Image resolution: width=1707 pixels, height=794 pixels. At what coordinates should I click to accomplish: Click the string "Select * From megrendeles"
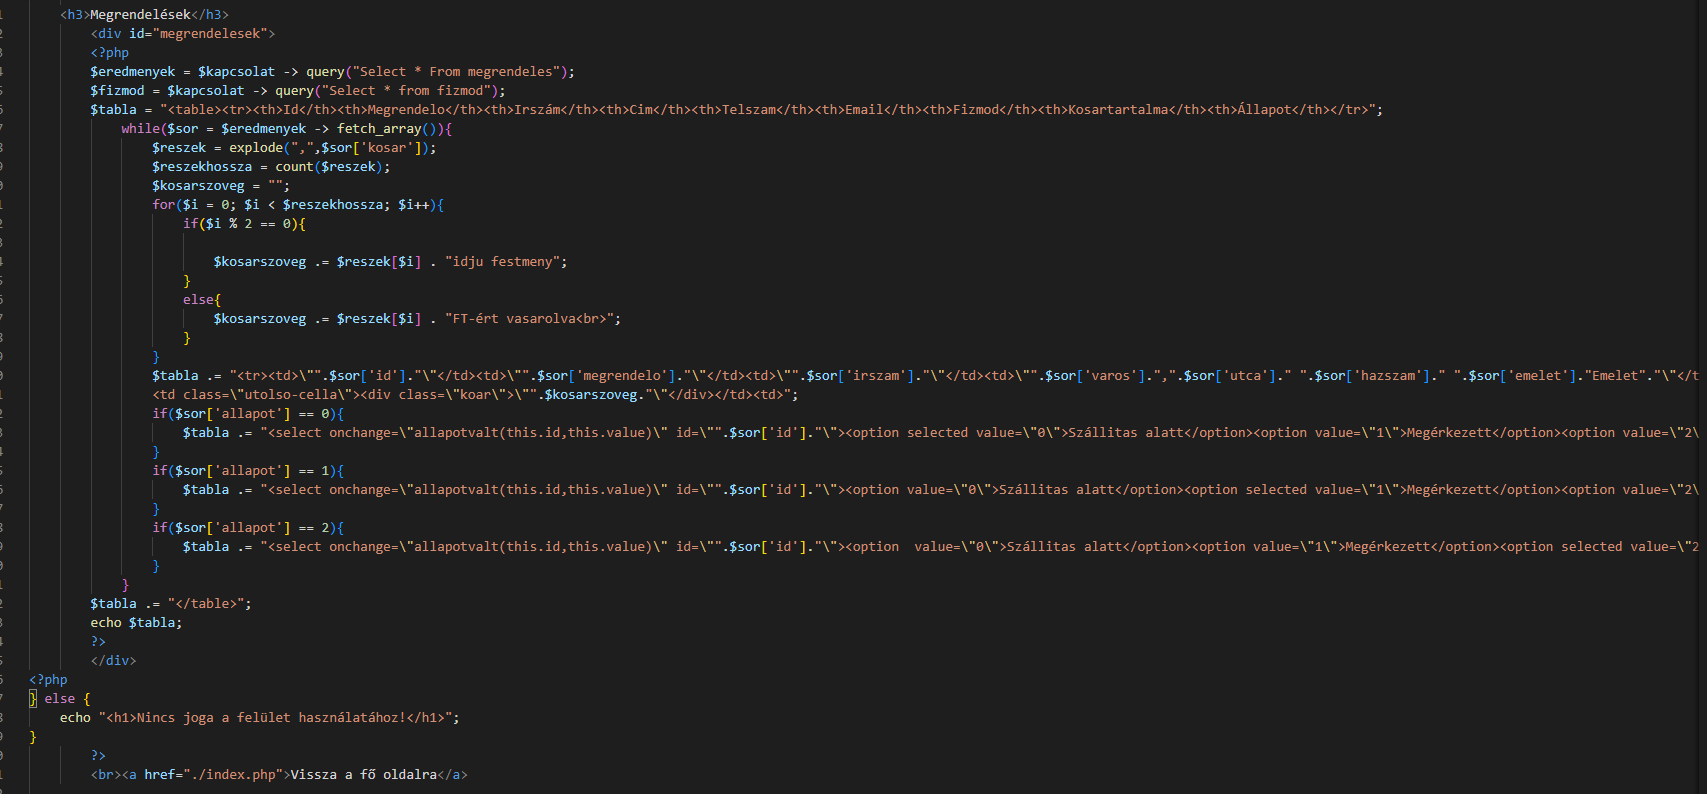456,72
